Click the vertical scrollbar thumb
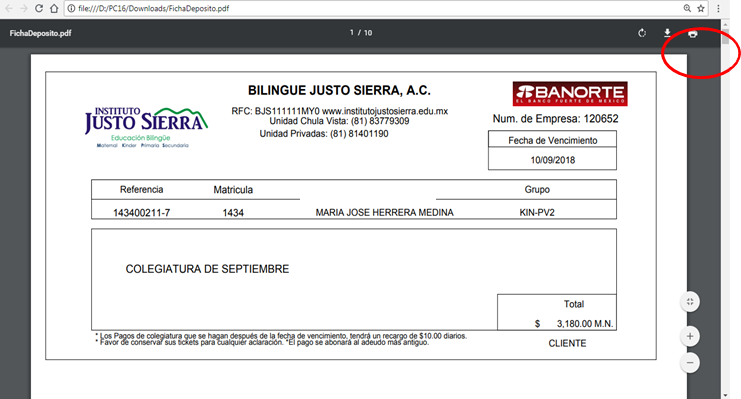 (725, 35)
